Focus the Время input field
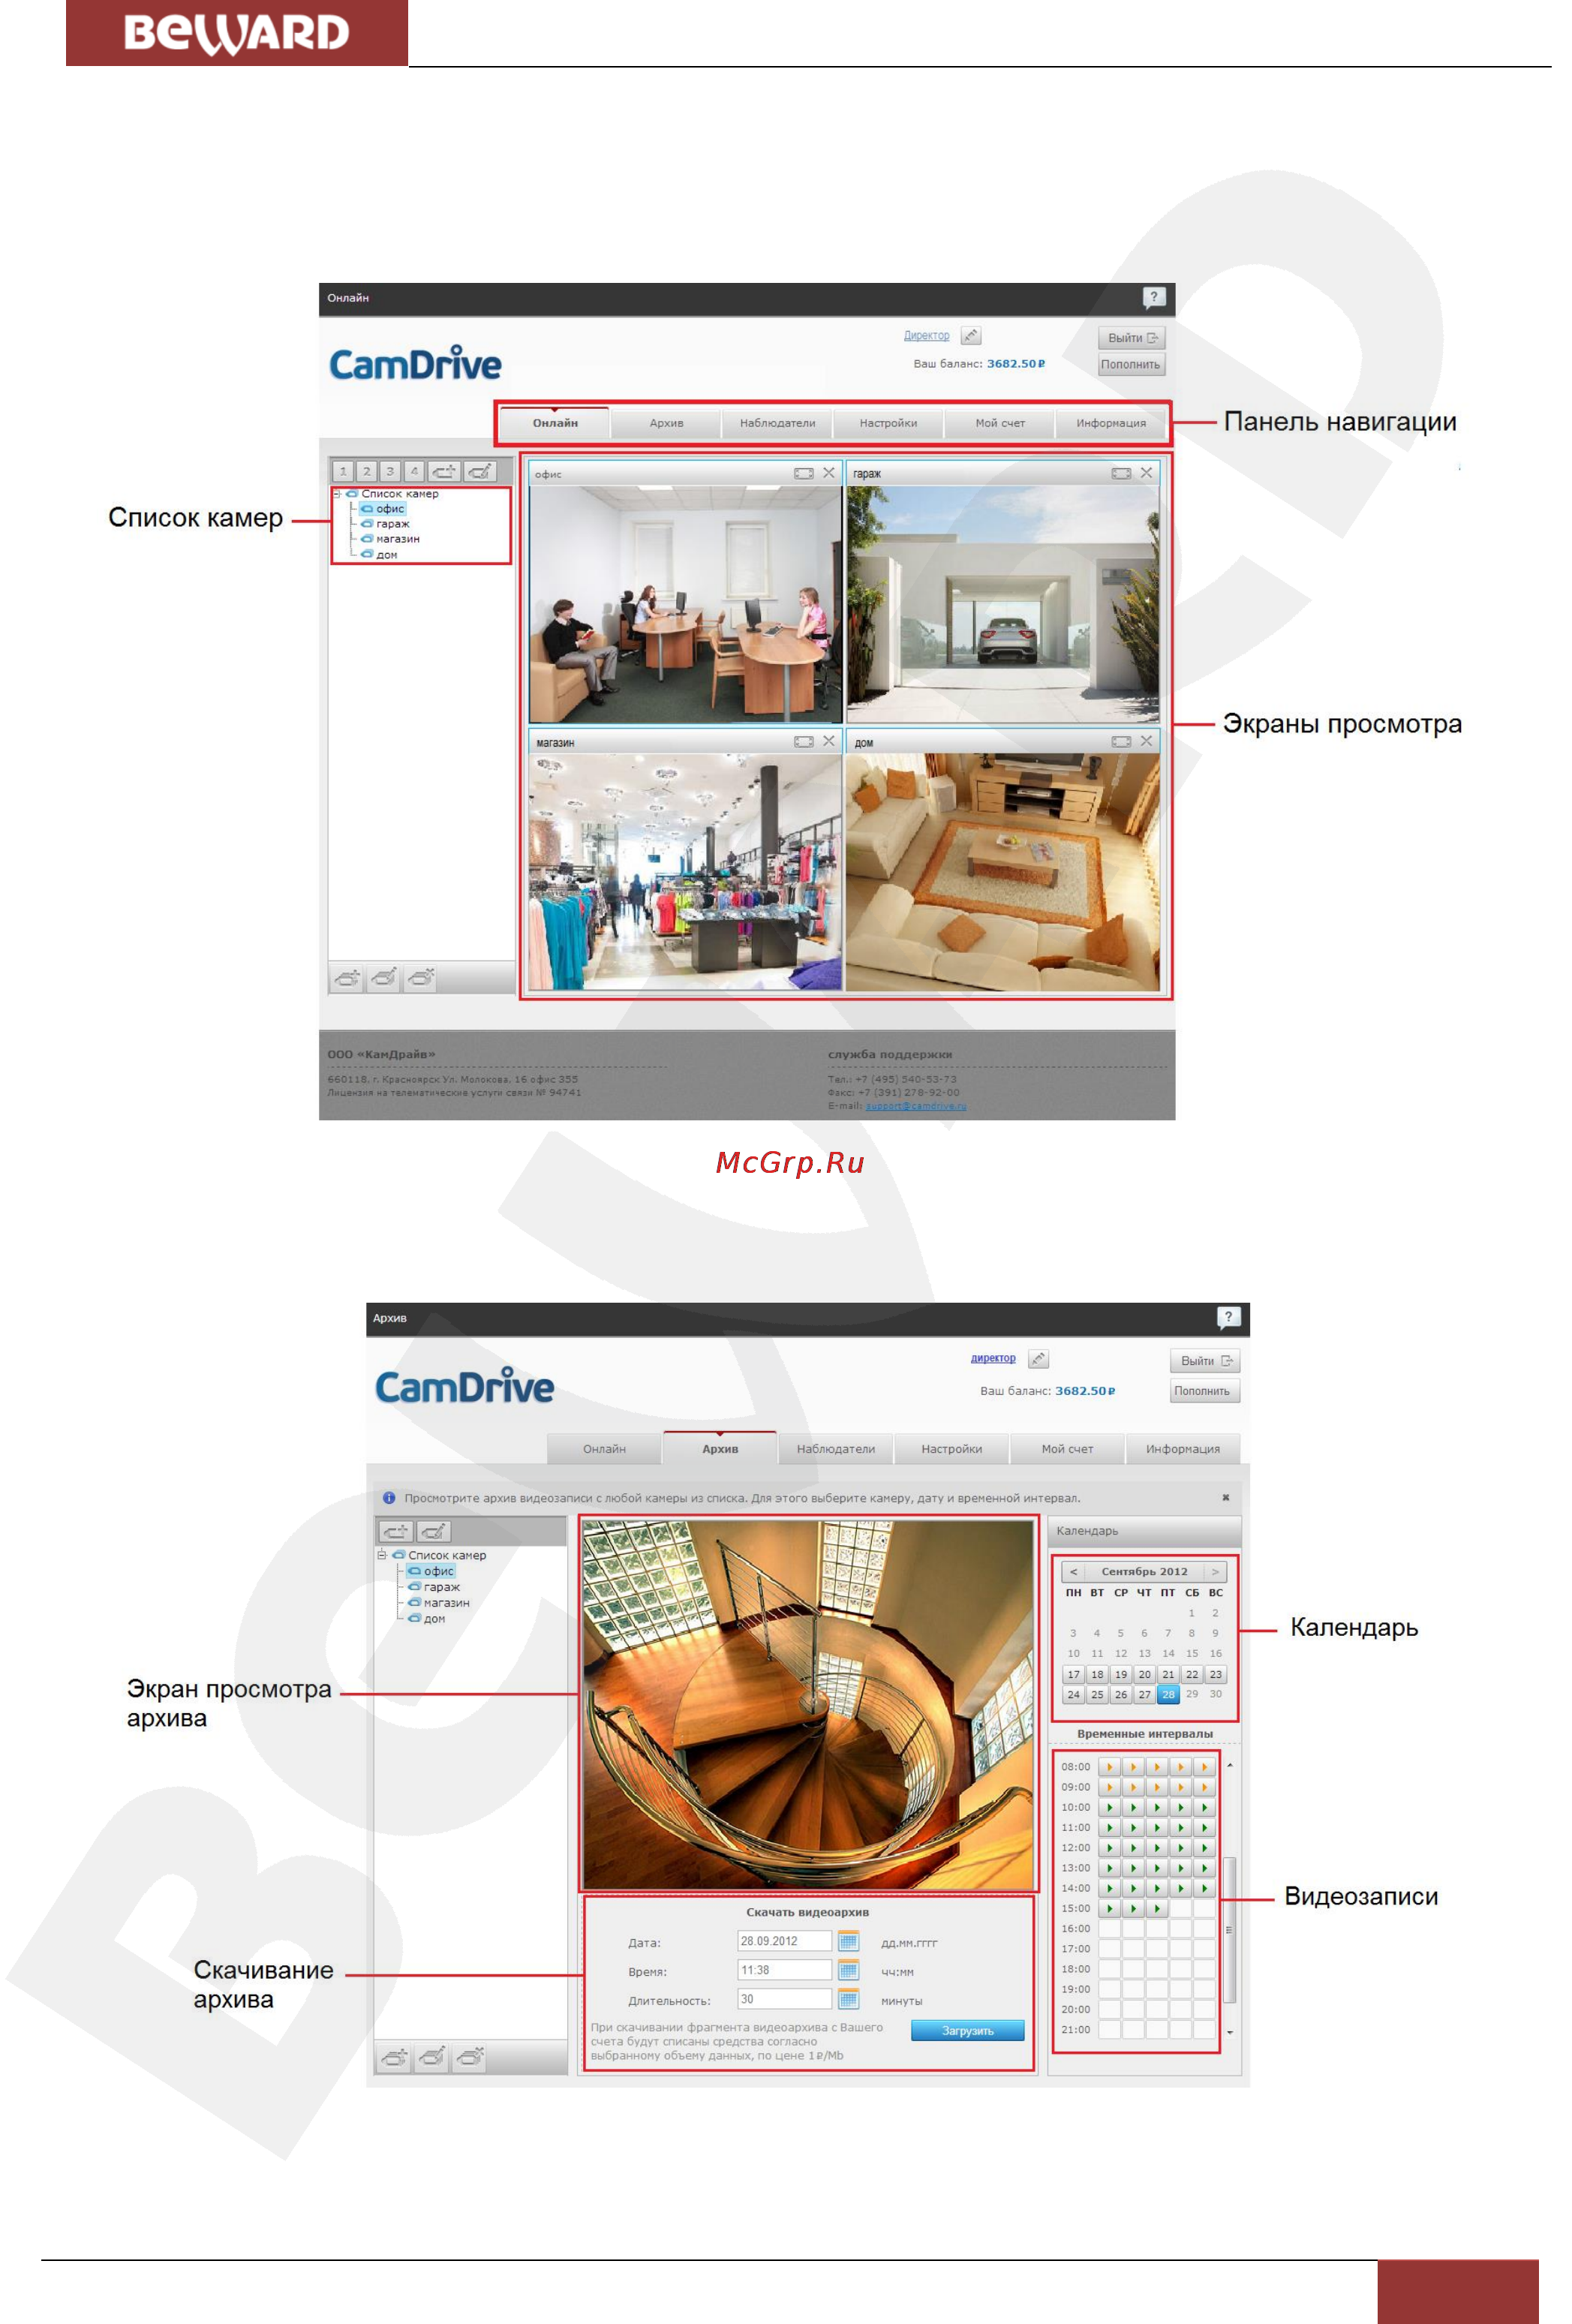 pyautogui.click(x=784, y=1970)
